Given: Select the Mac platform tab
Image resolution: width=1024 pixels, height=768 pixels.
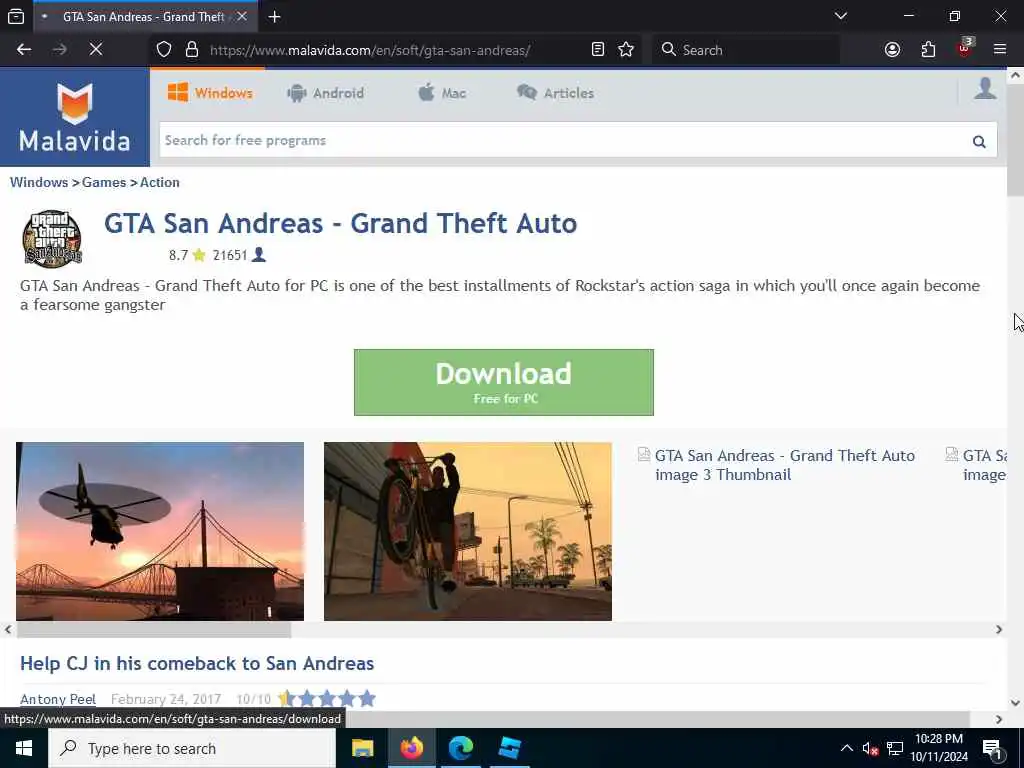Looking at the screenshot, I should click(442, 93).
